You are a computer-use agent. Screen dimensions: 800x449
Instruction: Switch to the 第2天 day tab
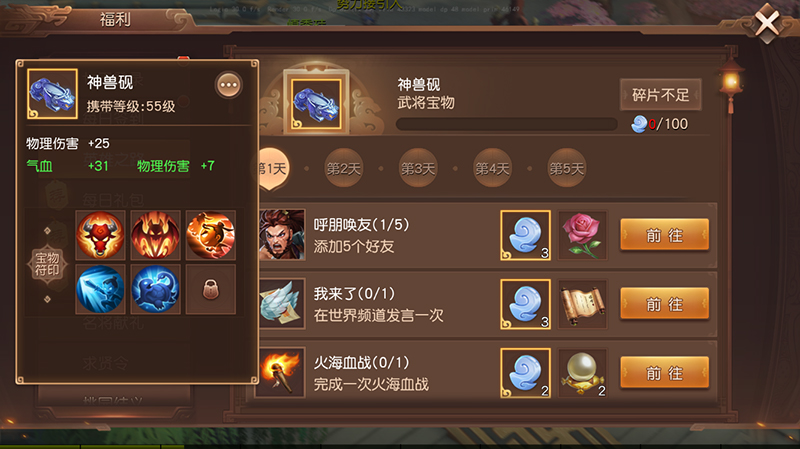coord(343,168)
